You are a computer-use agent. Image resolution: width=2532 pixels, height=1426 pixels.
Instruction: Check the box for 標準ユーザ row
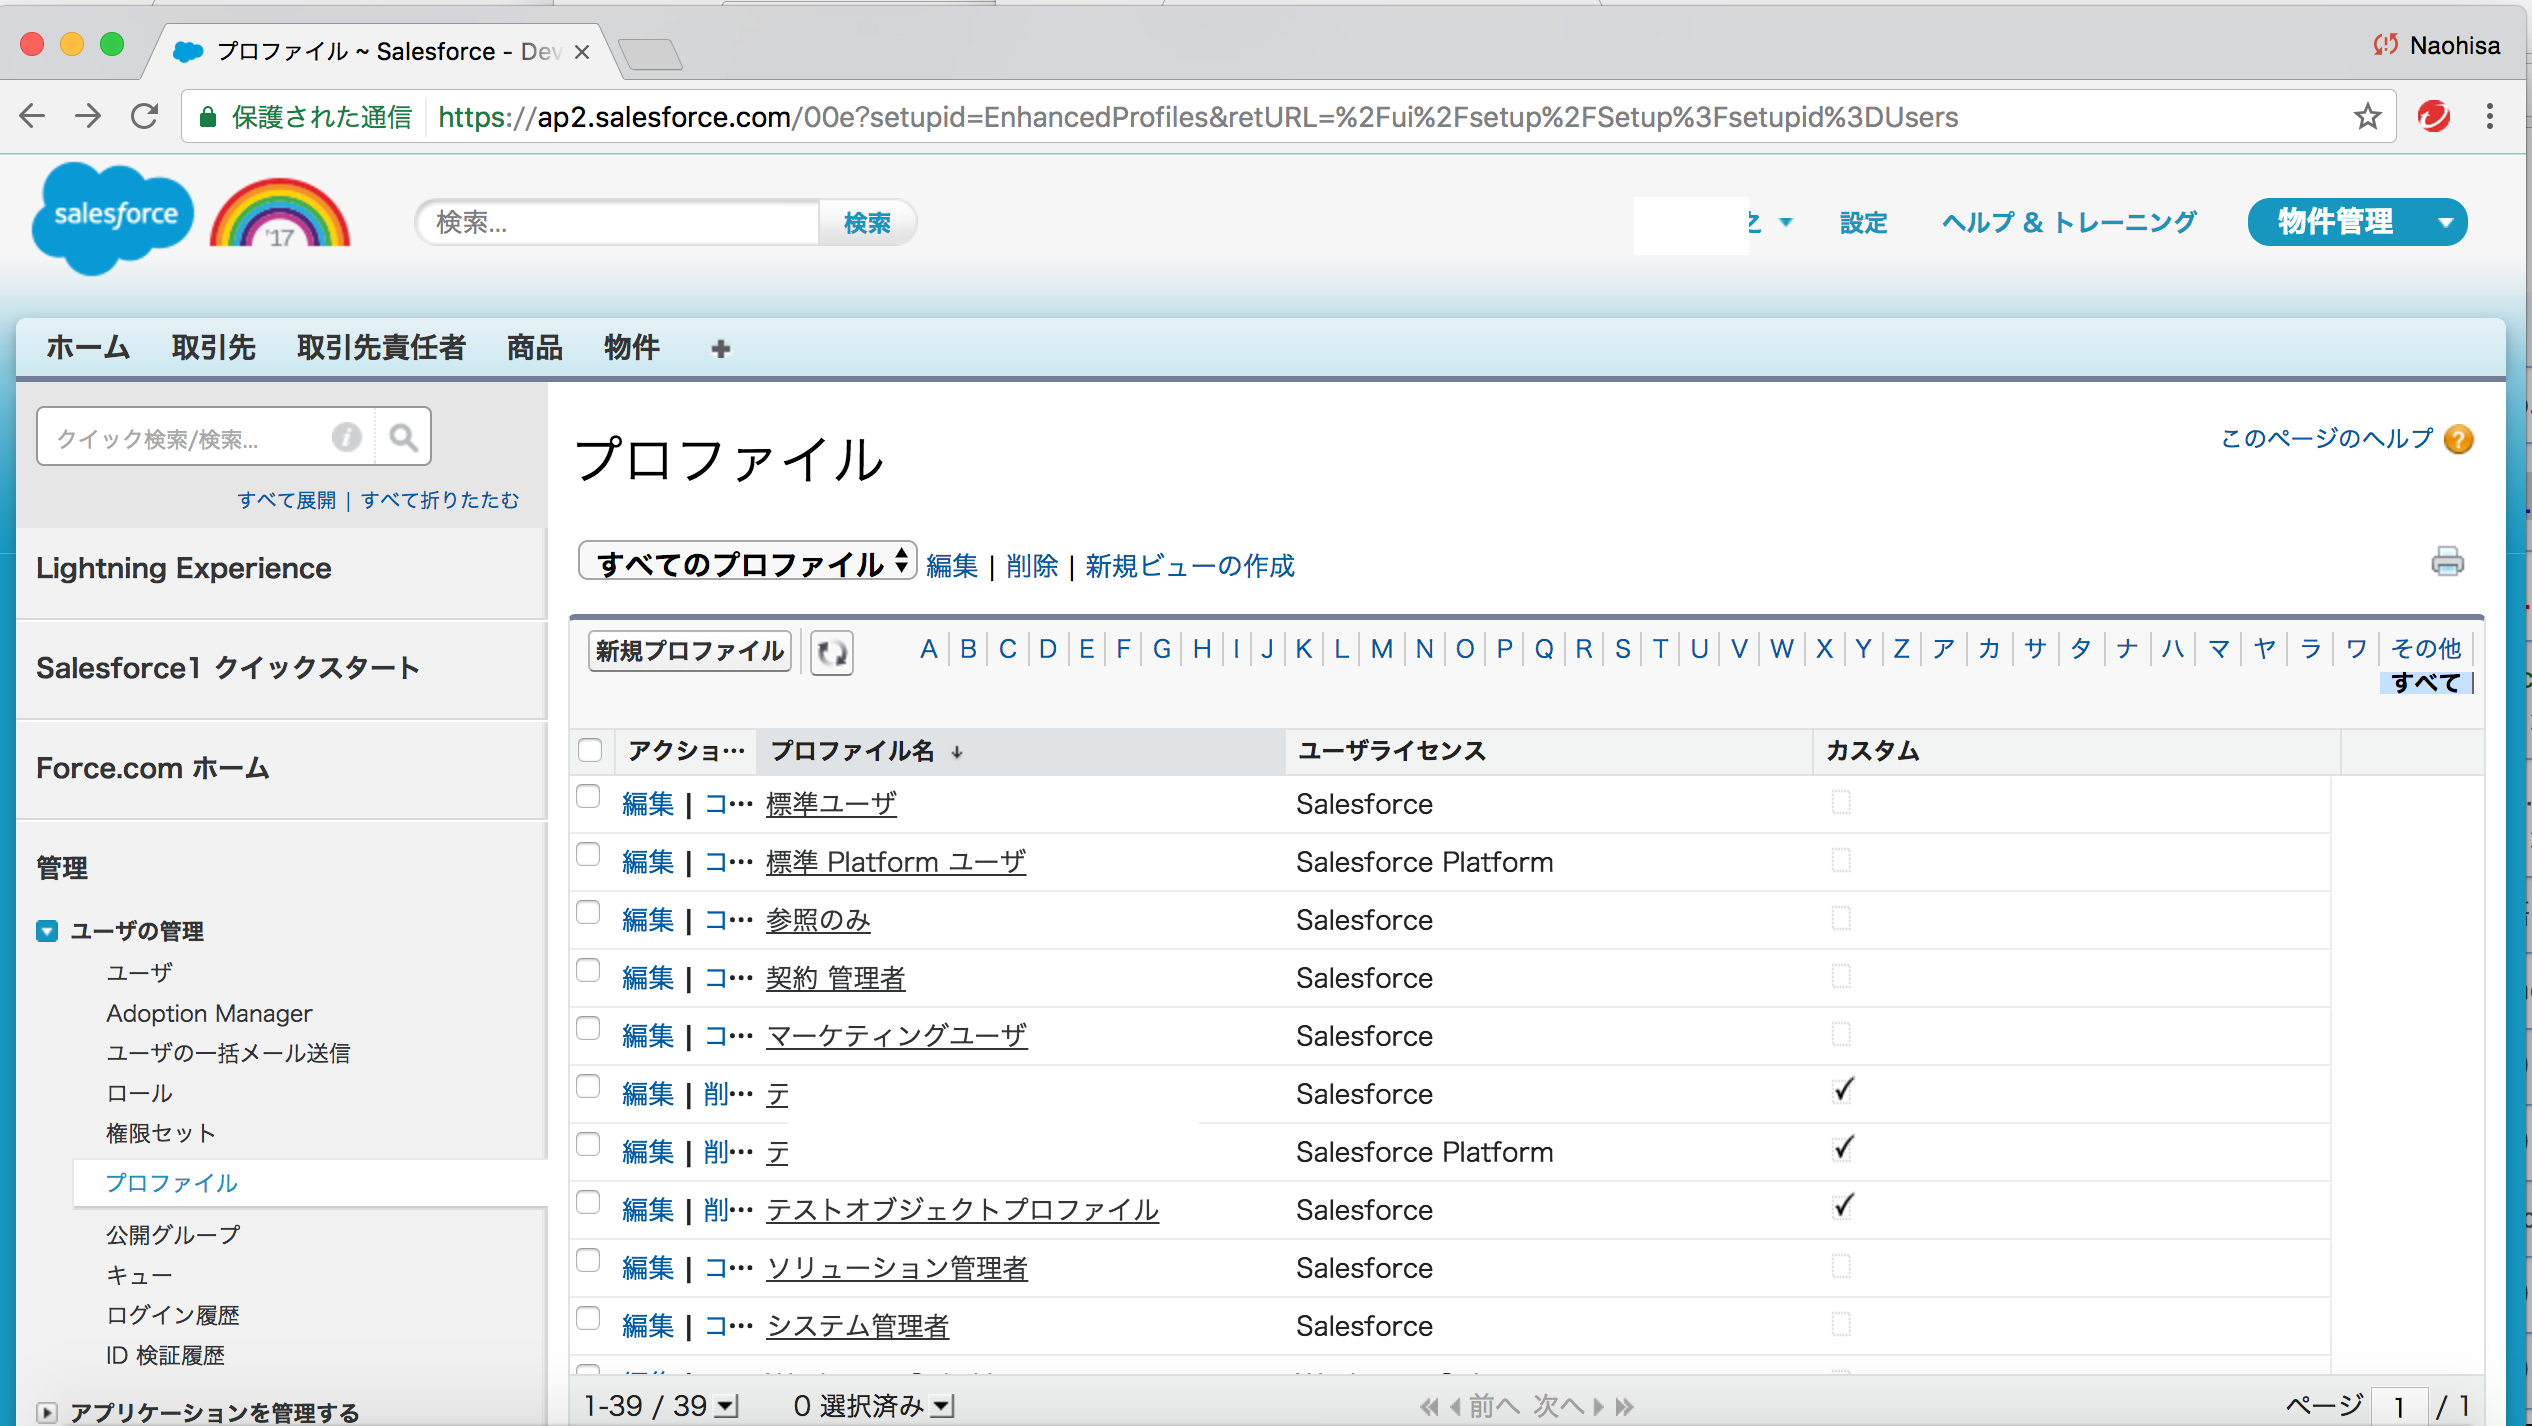pyautogui.click(x=588, y=796)
